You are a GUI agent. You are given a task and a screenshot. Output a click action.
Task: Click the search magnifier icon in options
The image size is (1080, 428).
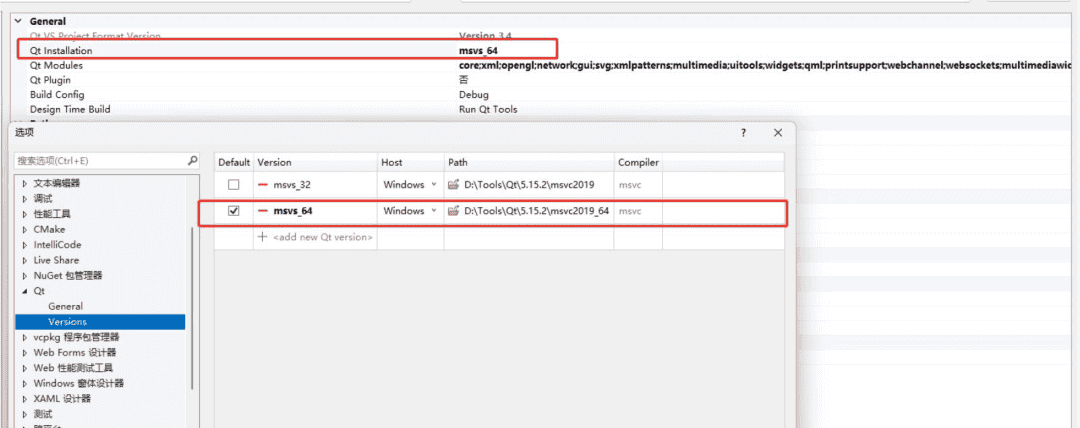pyautogui.click(x=193, y=160)
